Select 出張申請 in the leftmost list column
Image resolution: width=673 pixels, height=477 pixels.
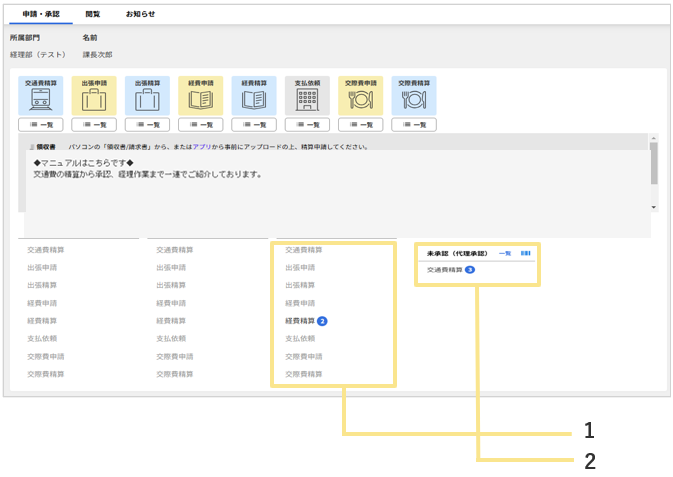pyautogui.click(x=42, y=267)
